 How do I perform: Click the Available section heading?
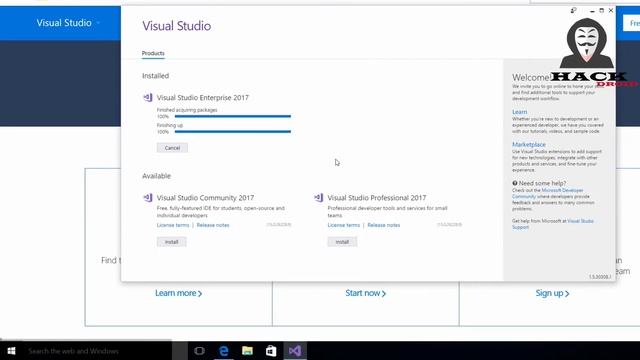coord(156,176)
